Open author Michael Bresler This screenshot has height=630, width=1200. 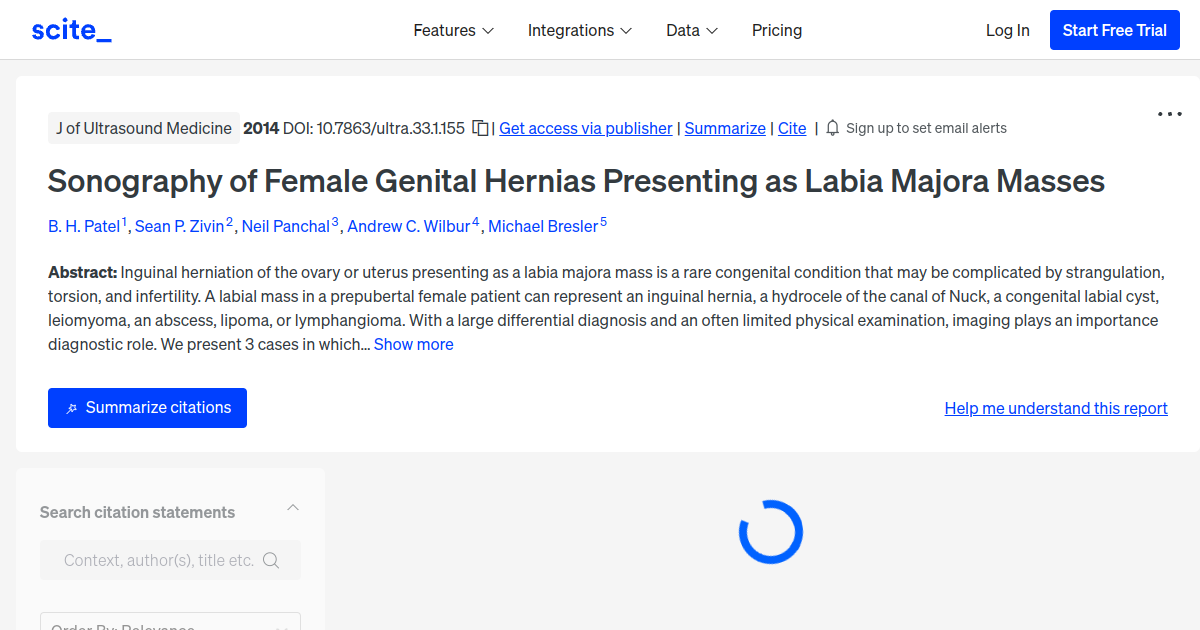click(x=543, y=226)
